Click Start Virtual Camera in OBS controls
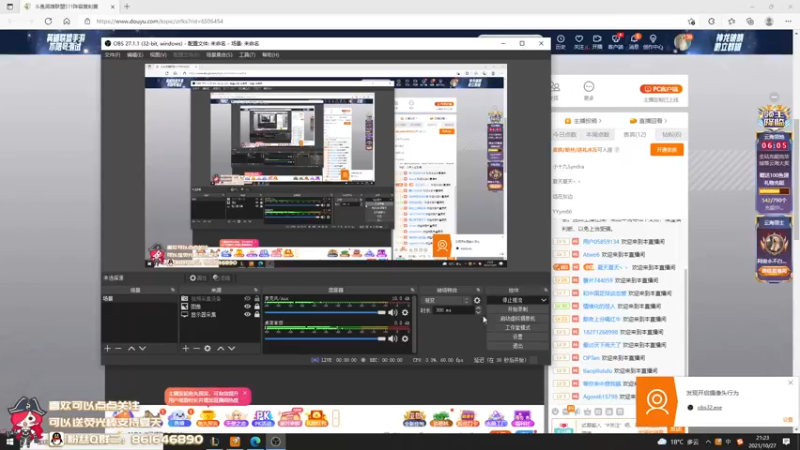The width and height of the screenshot is (800, 450). 517,318
